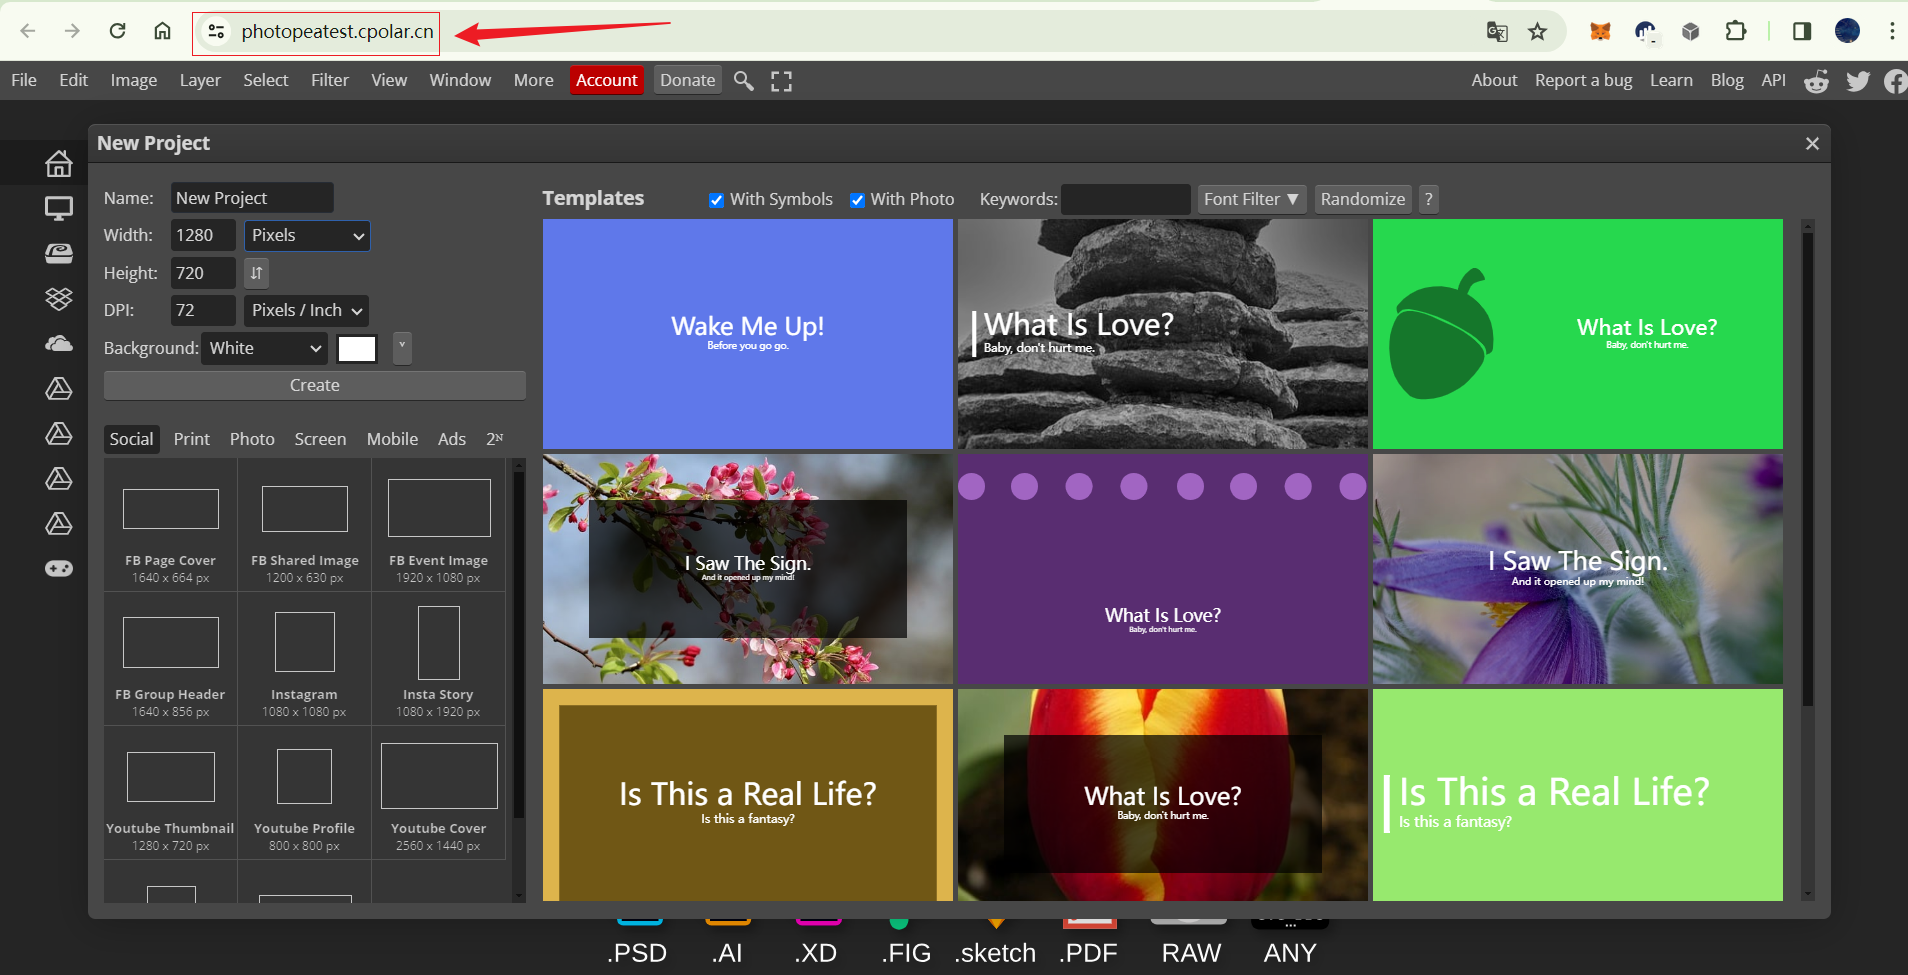Click the presets list vertical scrollbar
This screenshot has height=975, width=1908.
(x=519, y=645)
